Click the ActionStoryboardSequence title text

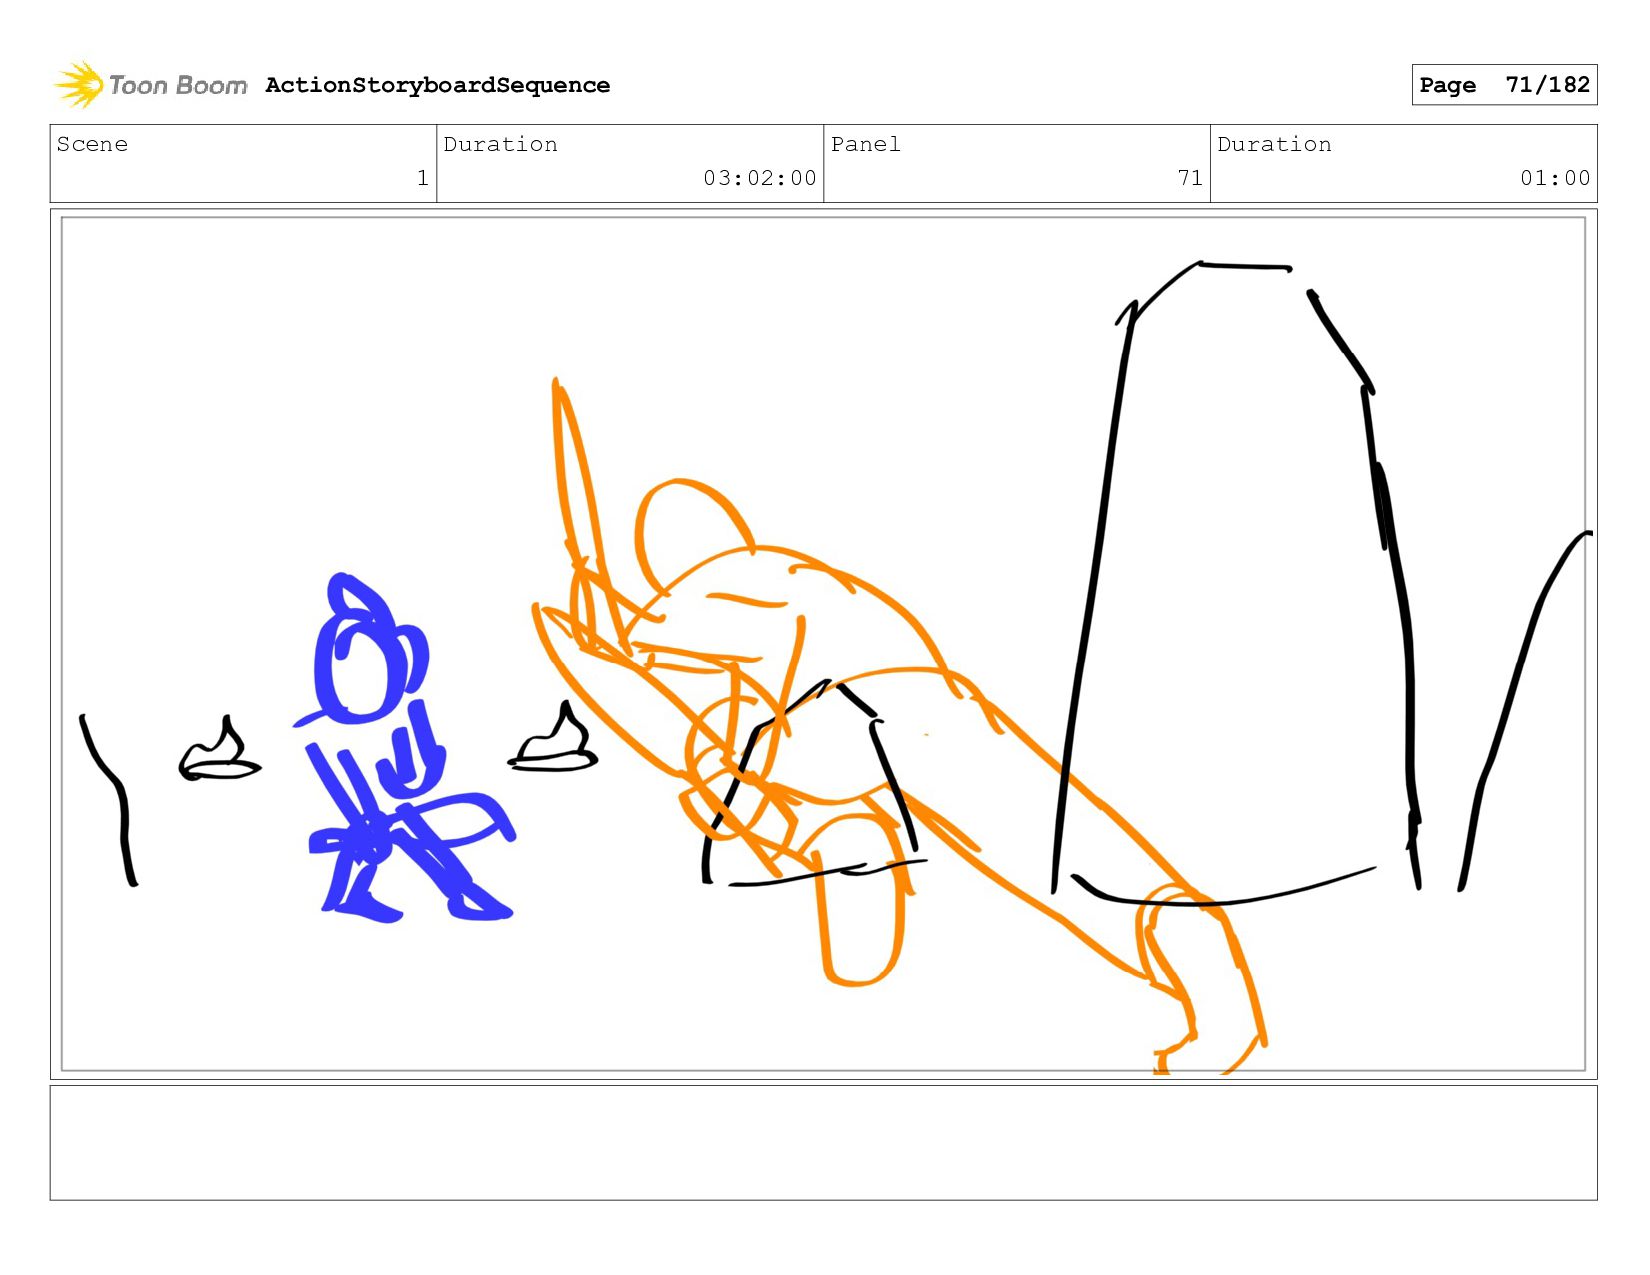[x=437, y=85]
